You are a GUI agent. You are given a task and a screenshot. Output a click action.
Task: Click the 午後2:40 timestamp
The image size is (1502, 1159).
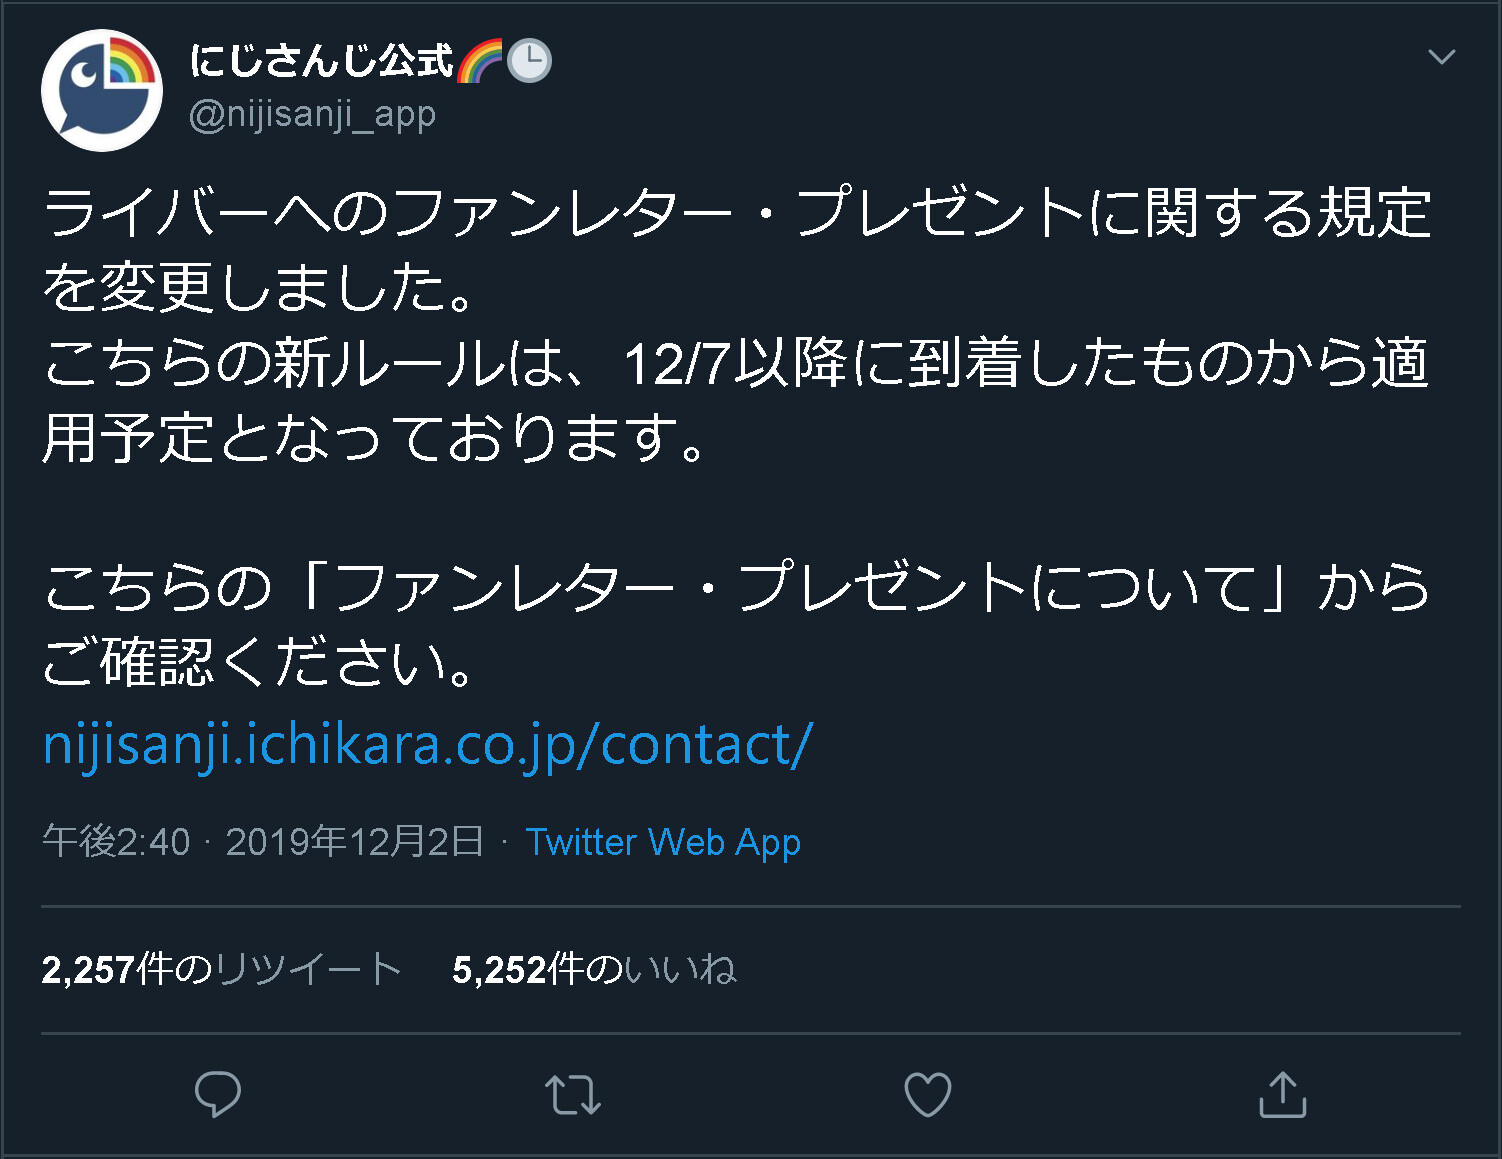(x=115, y=842)
